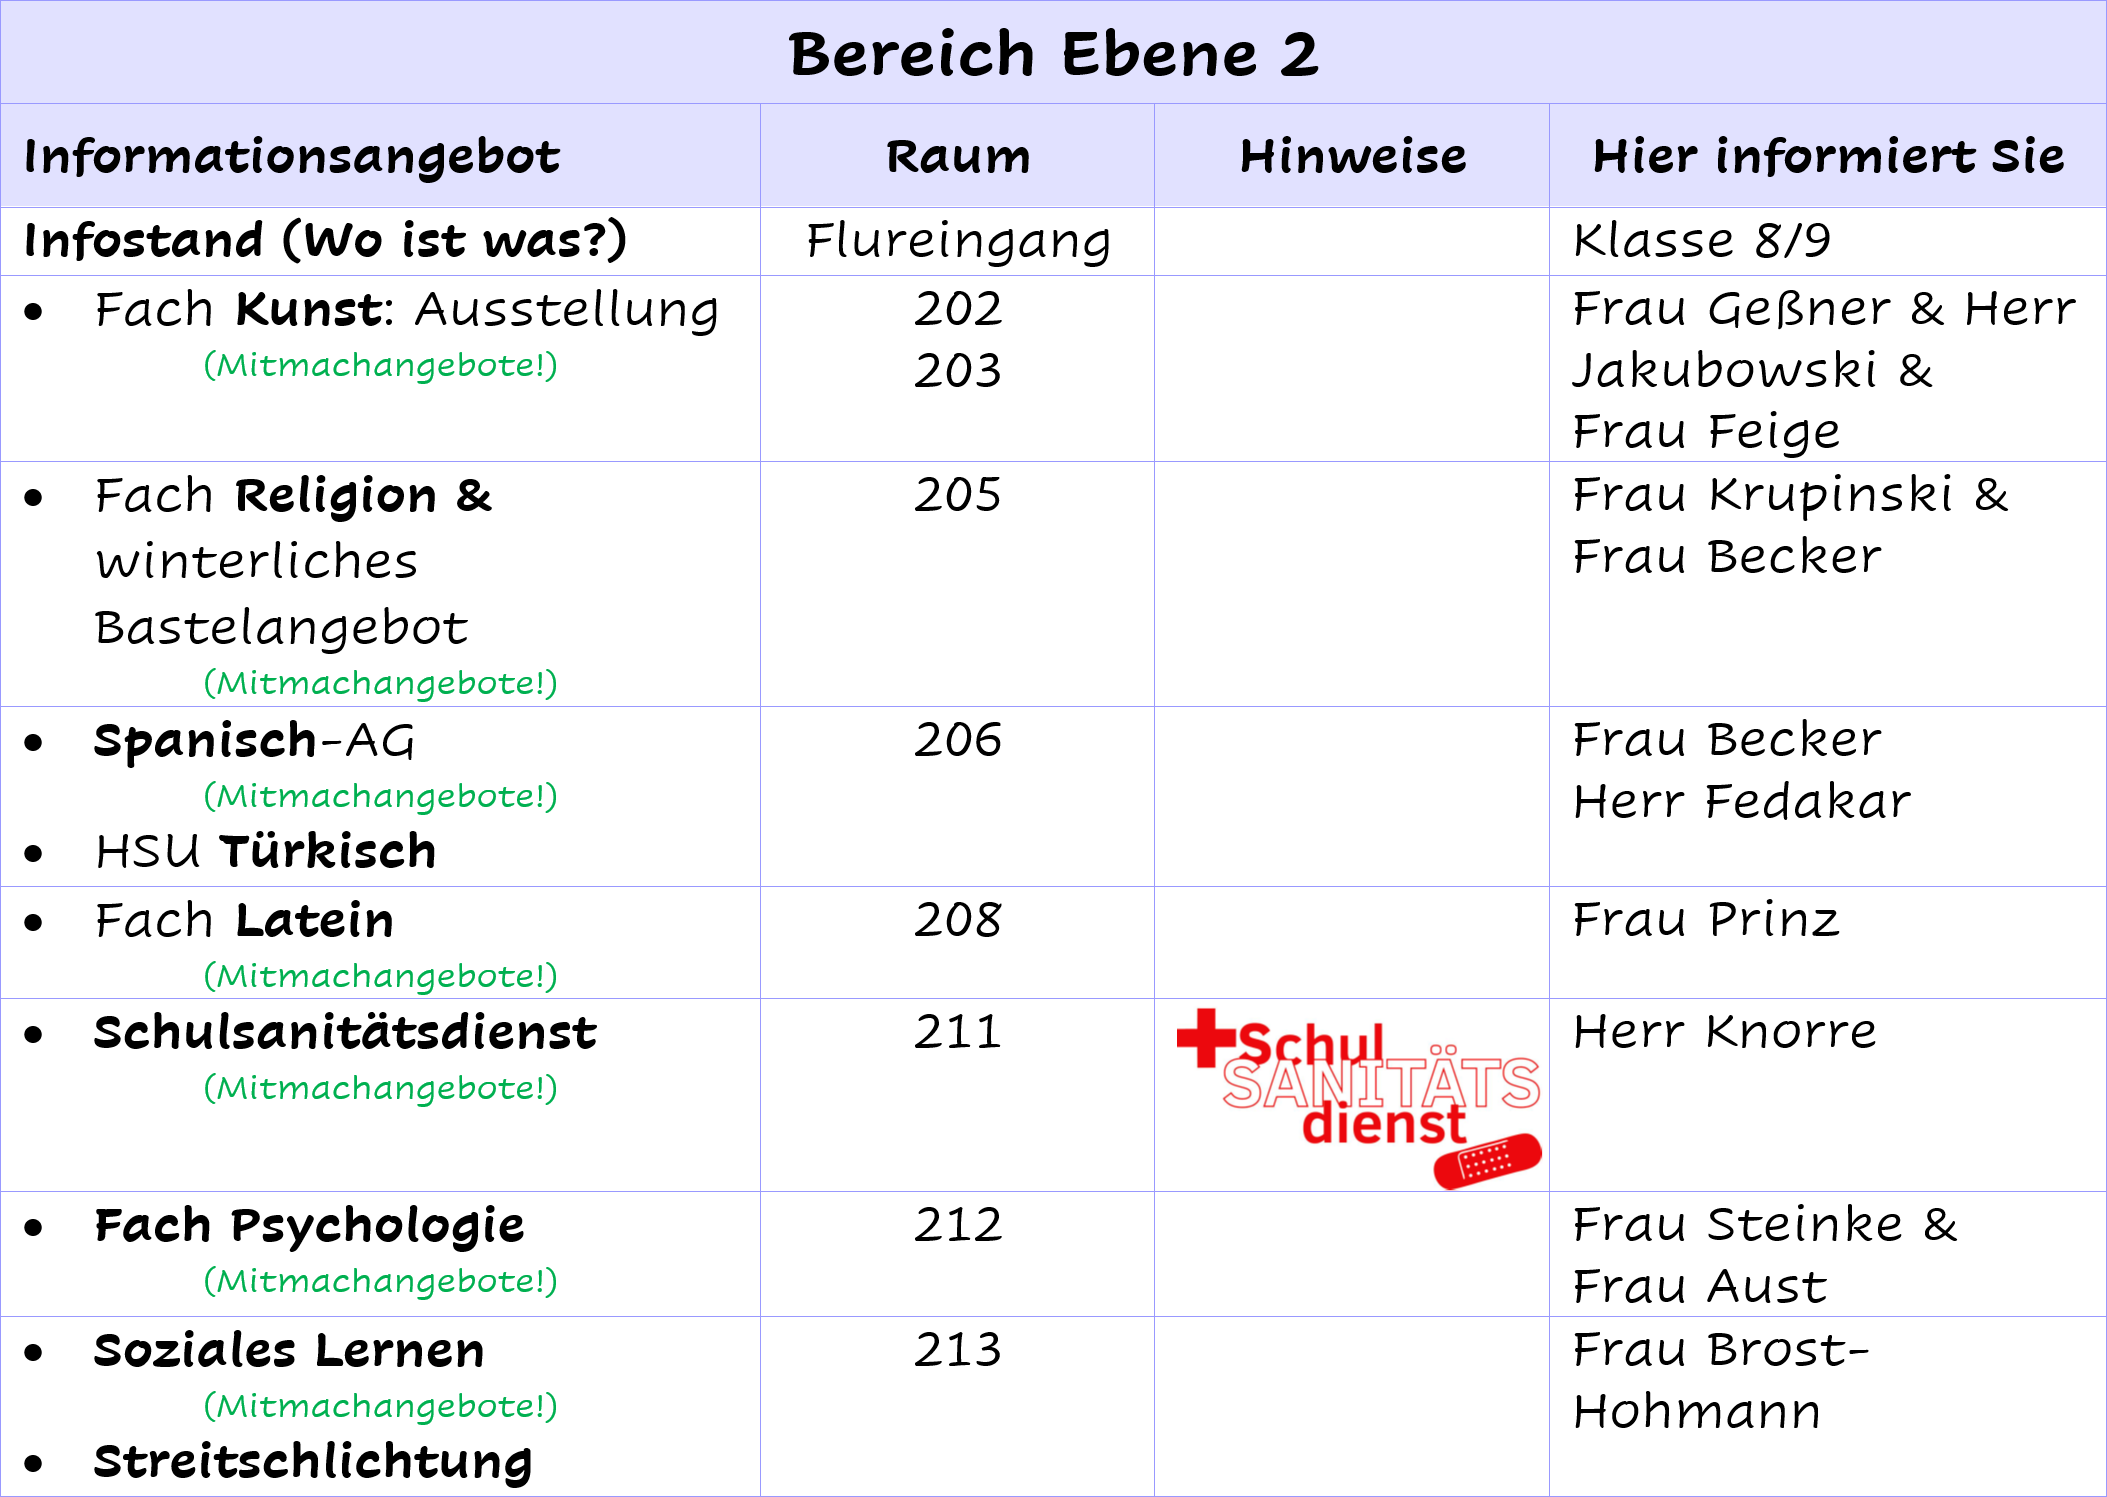This screenshot has width=2107, height=1497.
Task: Click Mitmachangebote note under Soziales Lernen
Action: 381,1406
